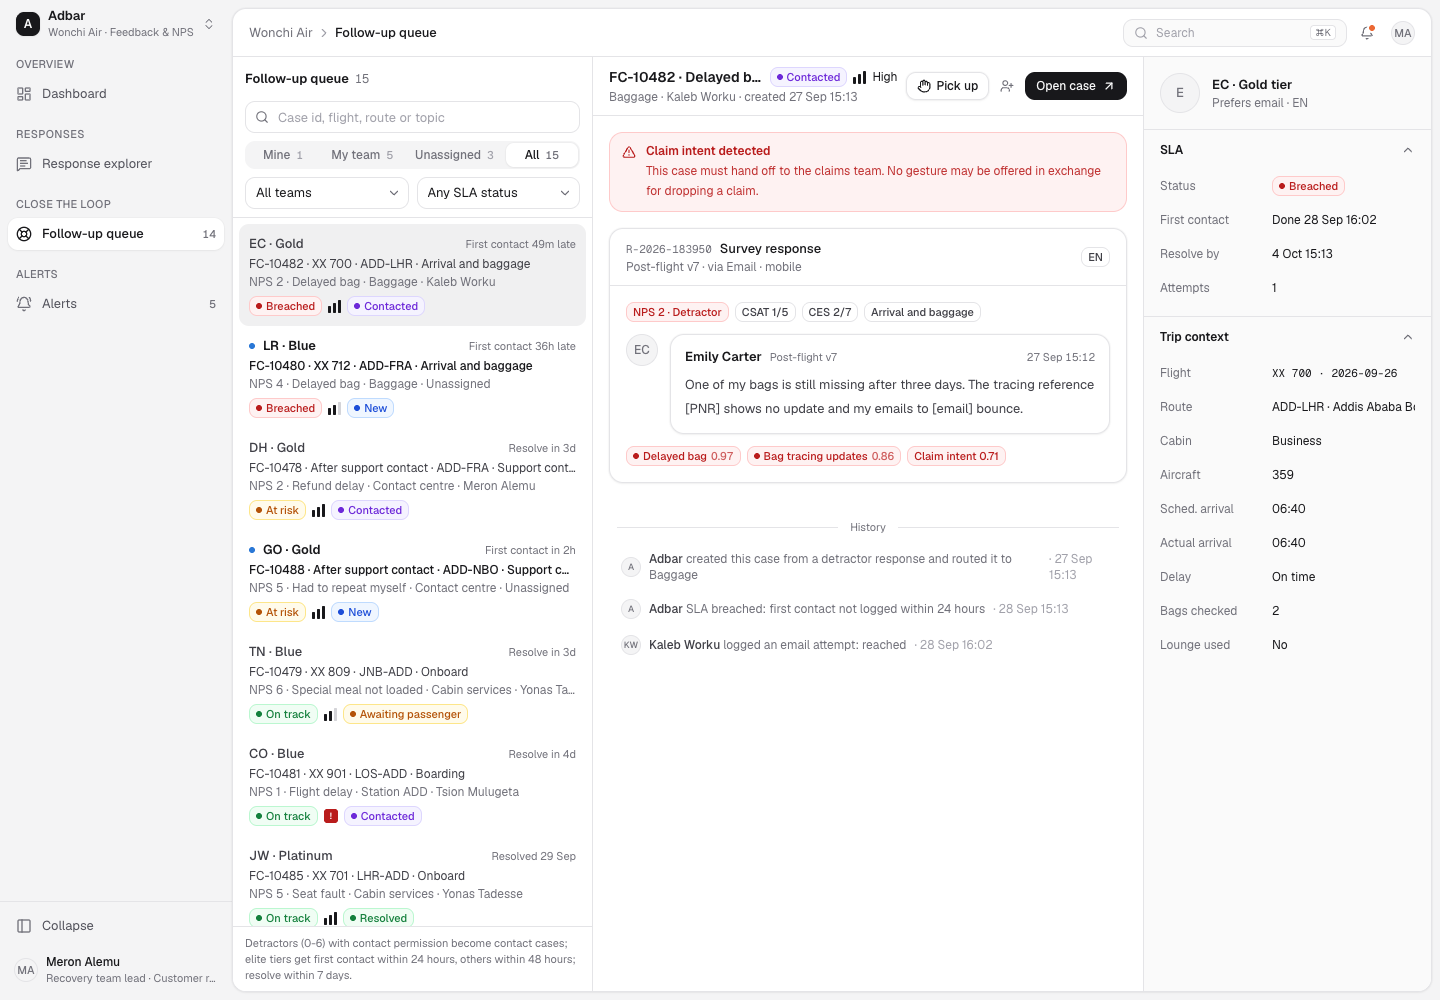
Task: Select the All tab
Action: (x=542, y=155)
